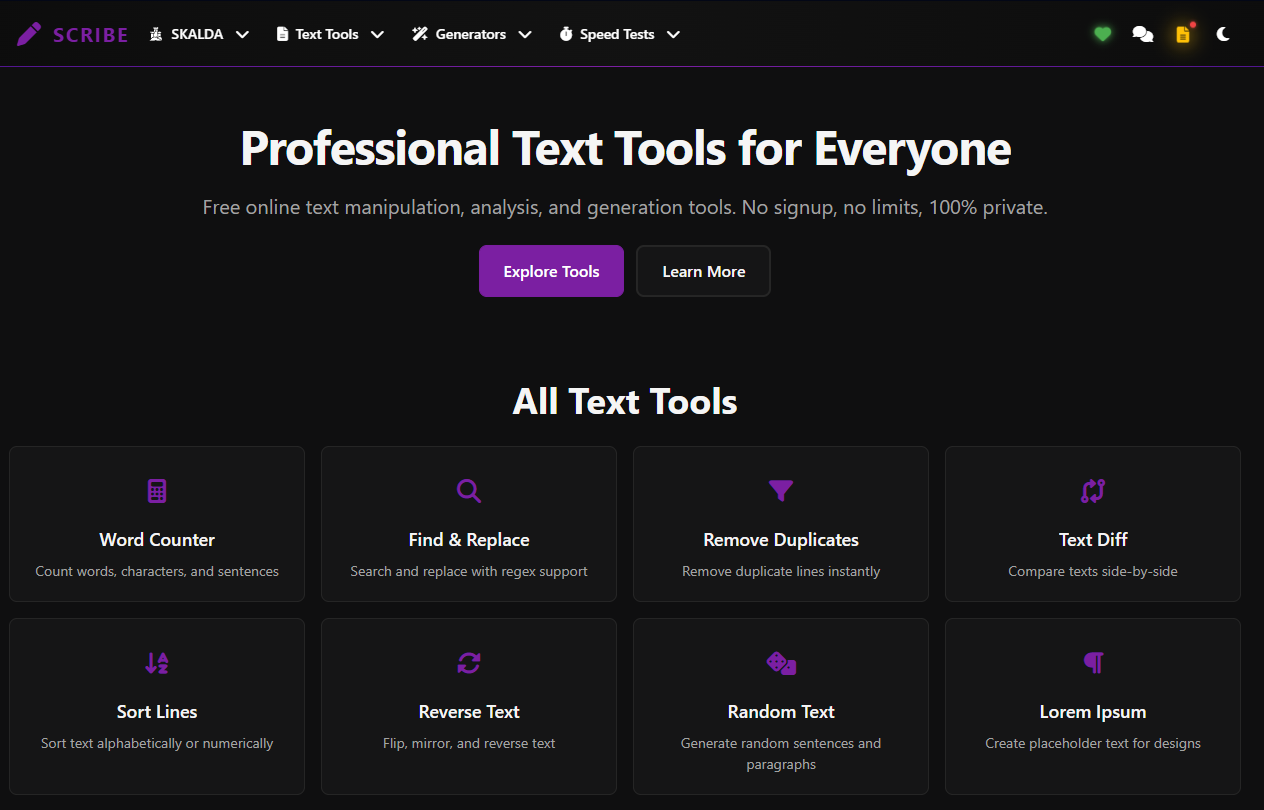The height and width of the screenshot is (810, 1264).
Task: Click the Learn More button
Action: [703, 270]
